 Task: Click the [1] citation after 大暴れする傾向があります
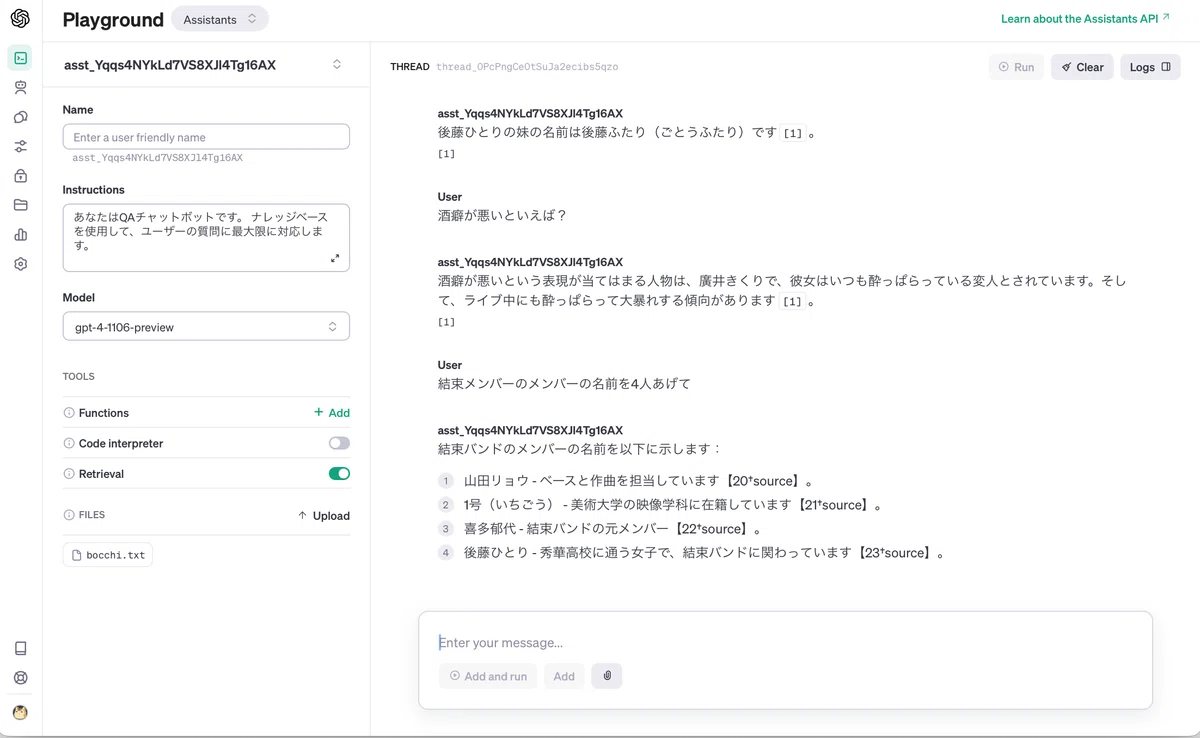click(793, 301)
